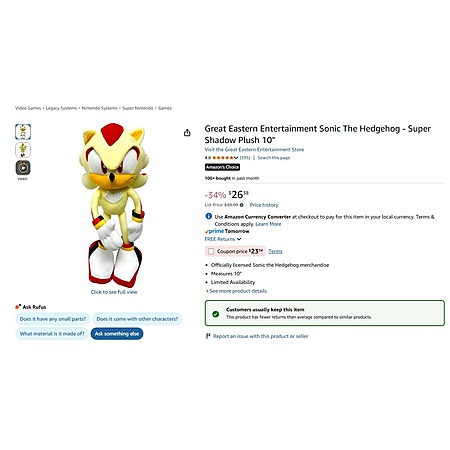Click the share icon beside product image
Screen dimensions: 450x450
pos(187,133)
